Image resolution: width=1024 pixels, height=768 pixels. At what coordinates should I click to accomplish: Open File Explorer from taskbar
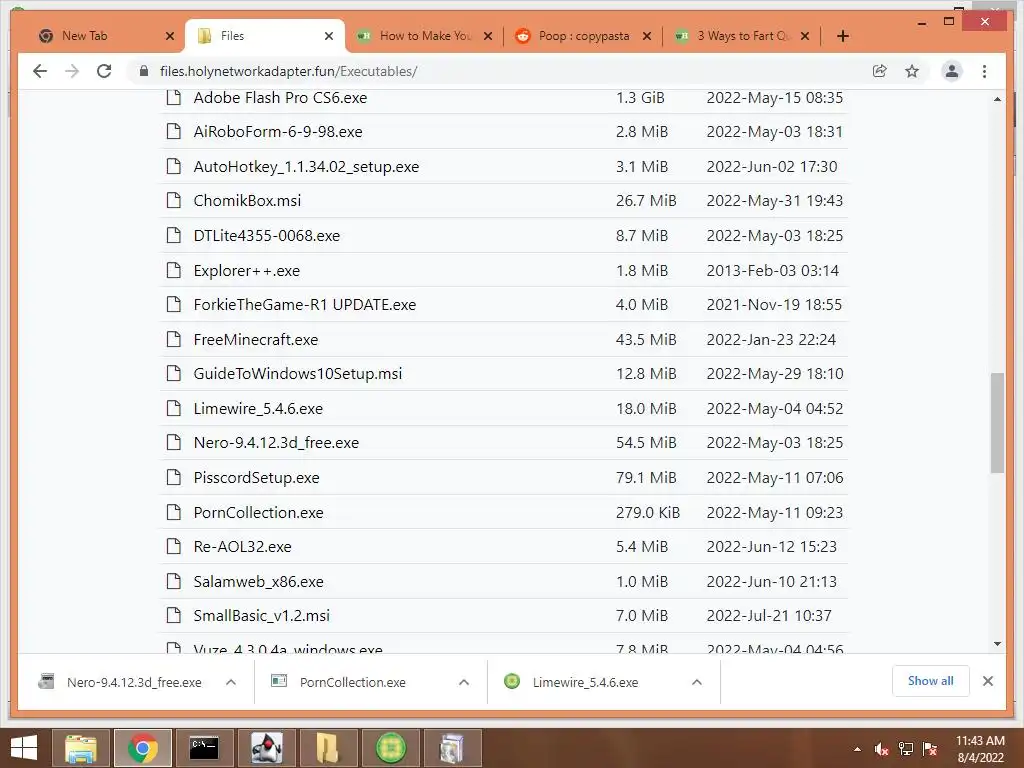(x=80, y=748)
